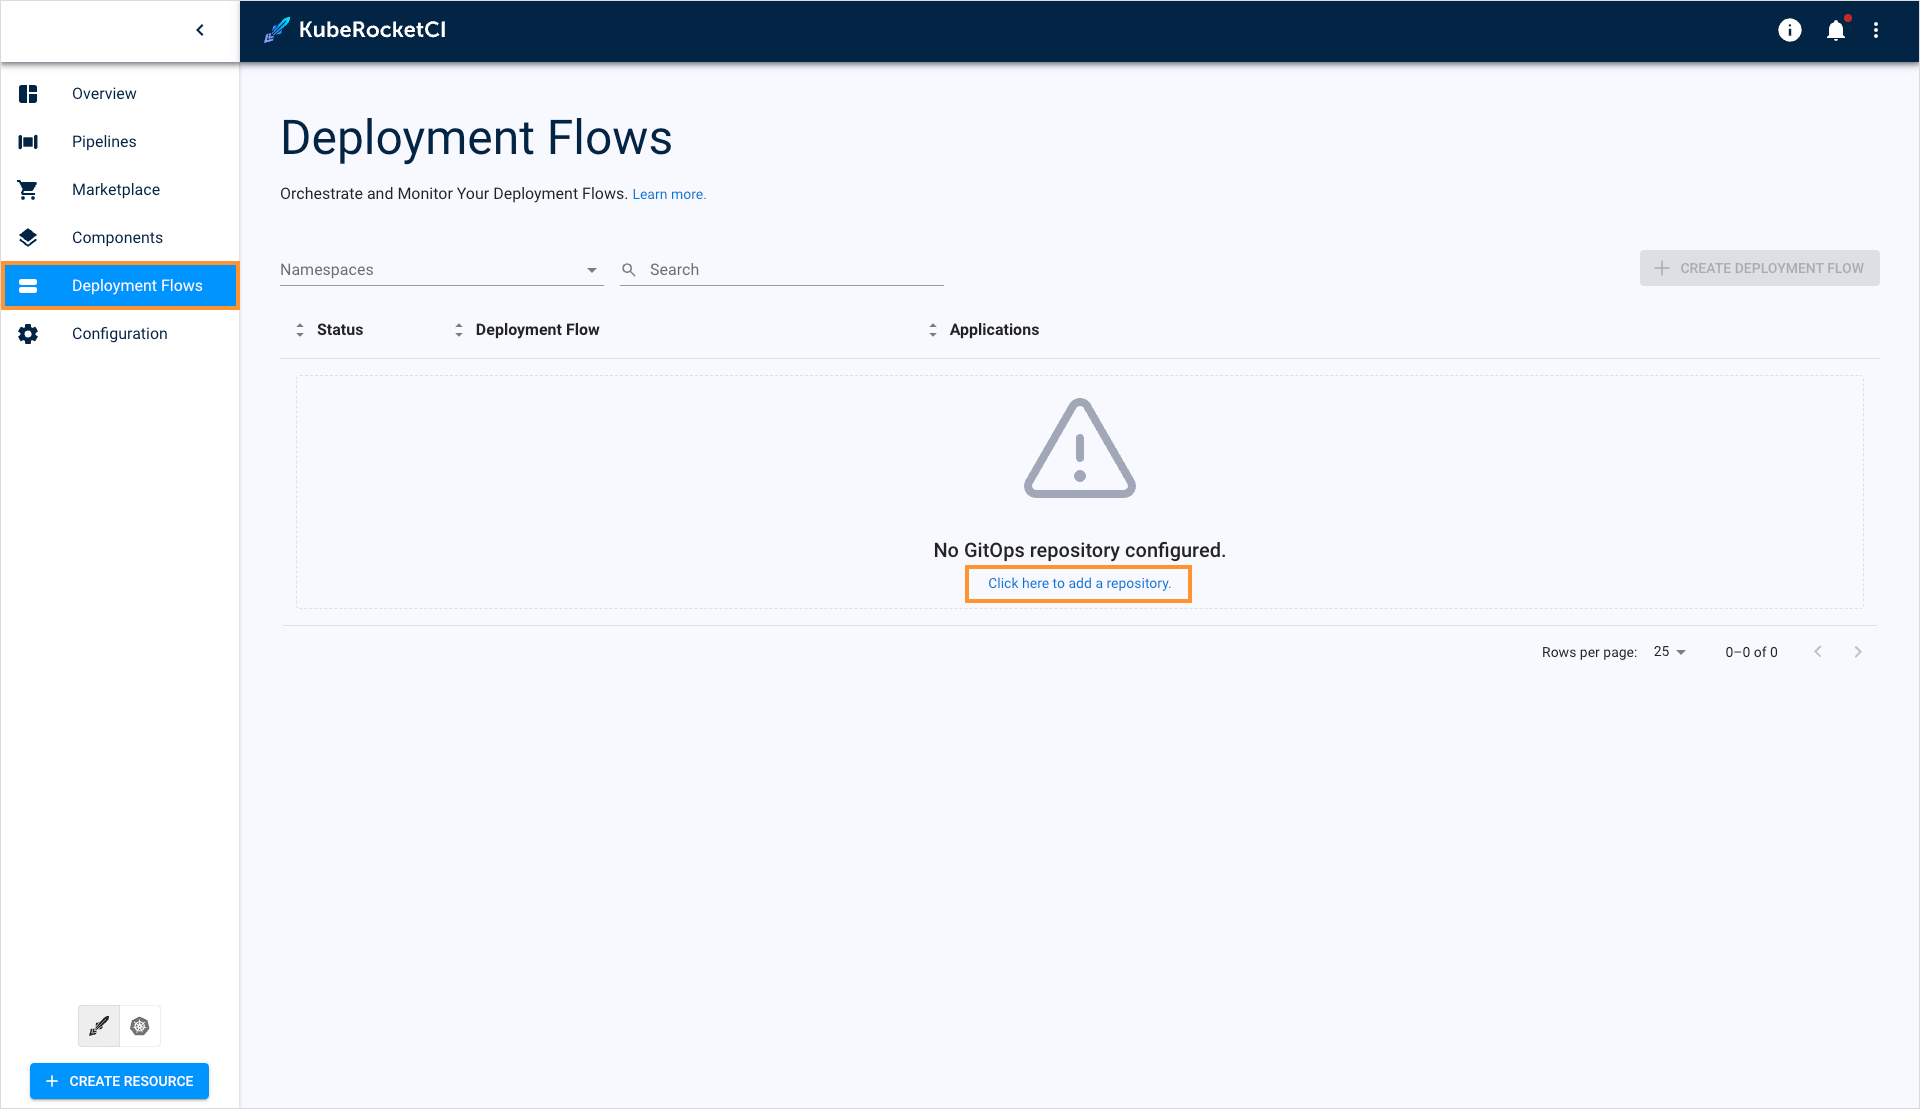
Task: Open the info panel in the header
Action: tap(1789, 30)
